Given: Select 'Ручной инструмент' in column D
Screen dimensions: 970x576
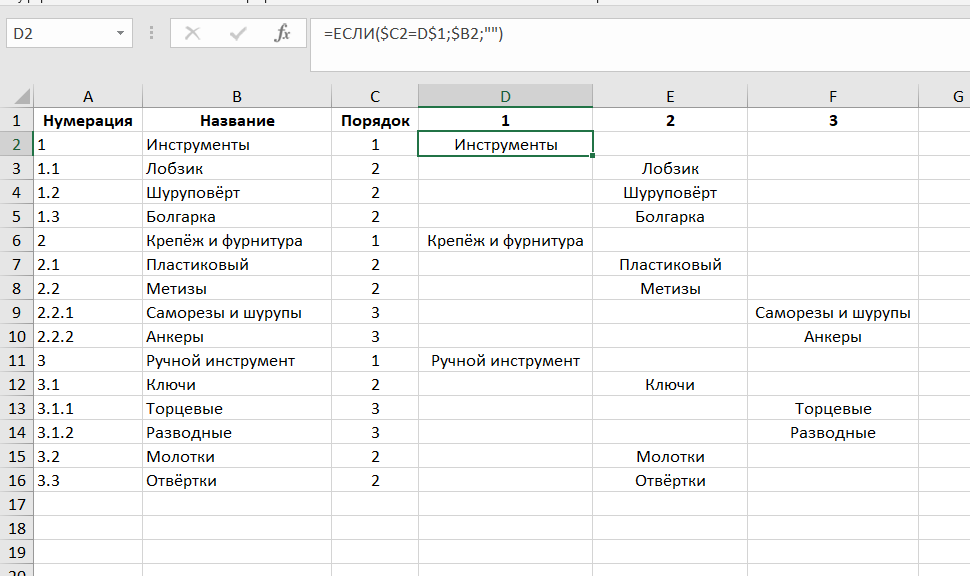Looking at the screenshot, I should (505, 361).
